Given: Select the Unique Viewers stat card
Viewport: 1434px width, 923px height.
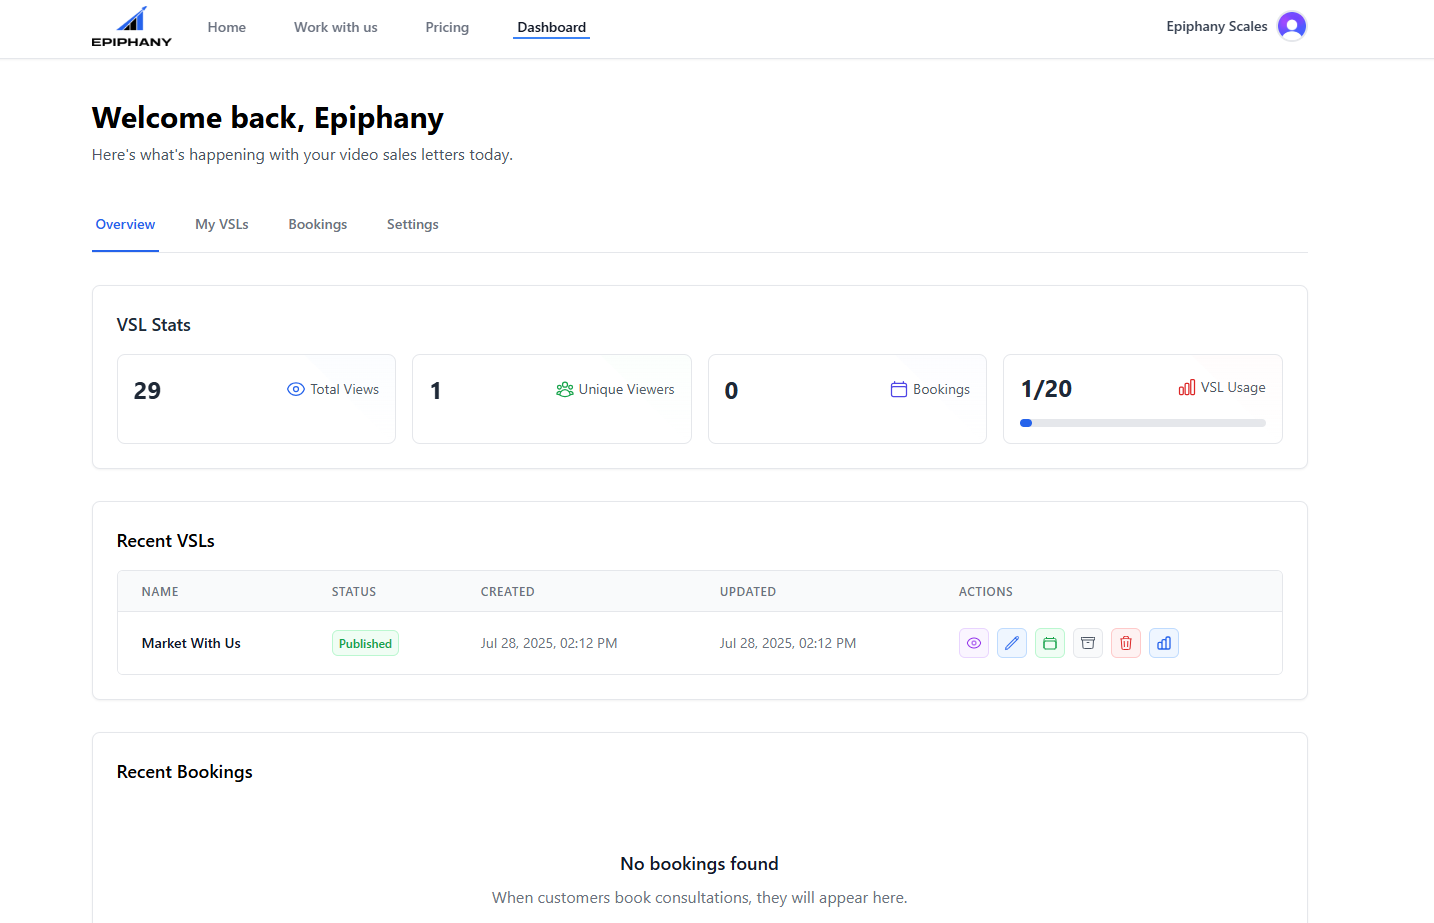Looking at the screenshot, I should [x=552, y=399].
